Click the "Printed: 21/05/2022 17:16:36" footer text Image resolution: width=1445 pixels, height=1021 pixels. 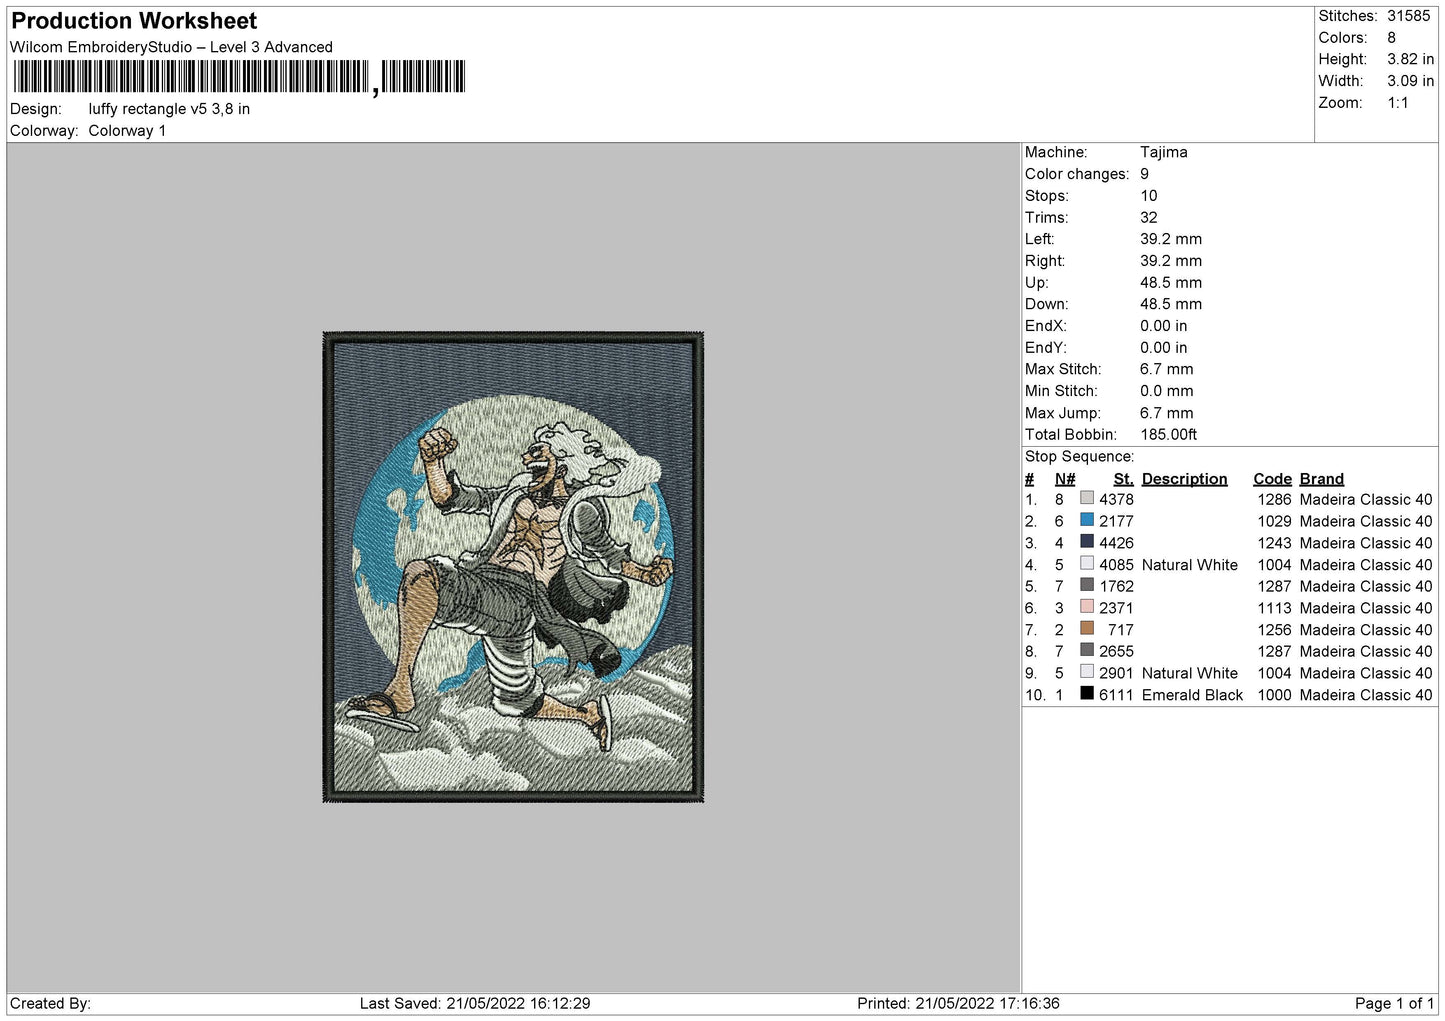pyautogui.click(x=958, y=1004)
